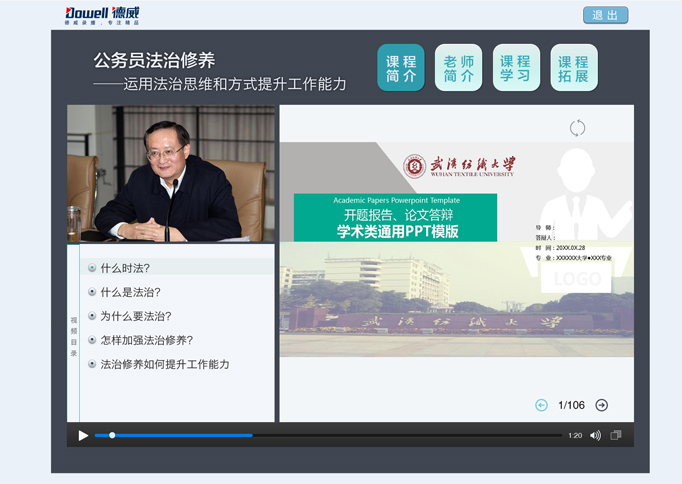682x484 pixels.
Task: Click the video progress slider handle
Action: (112, 435)
